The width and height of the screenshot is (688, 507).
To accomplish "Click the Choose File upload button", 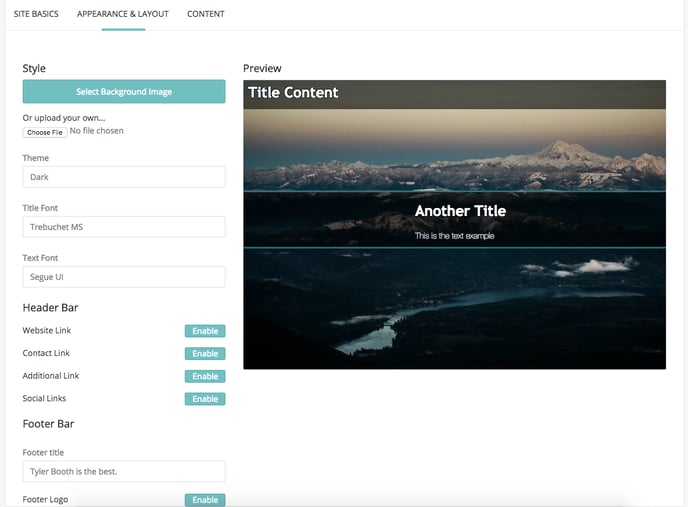I will (45, 132).
